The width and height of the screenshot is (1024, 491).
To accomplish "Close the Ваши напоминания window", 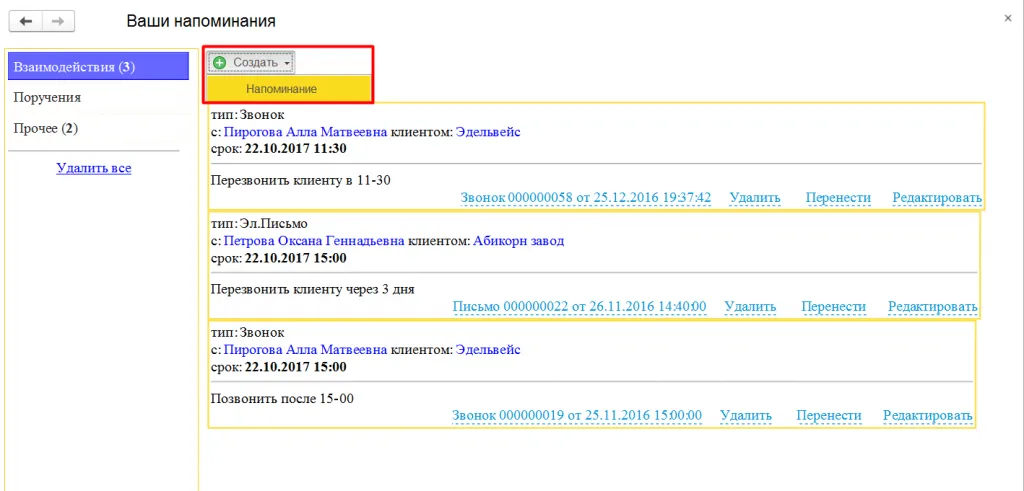I will (x=1008, y=19).
